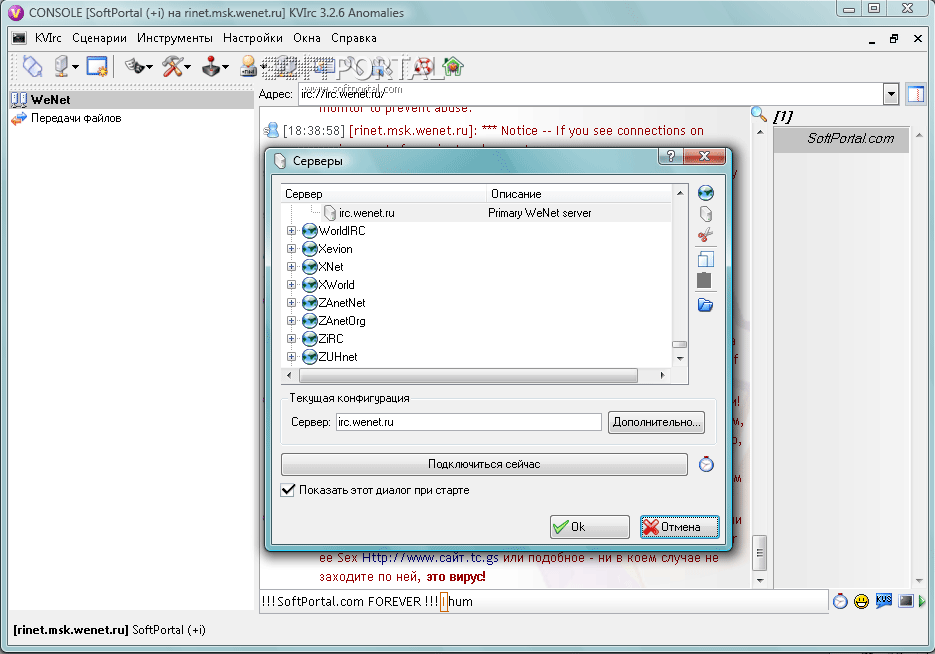This screenshot has width=935, height=654.
Task: Expand the ZiRC network node
Action: 291,339
